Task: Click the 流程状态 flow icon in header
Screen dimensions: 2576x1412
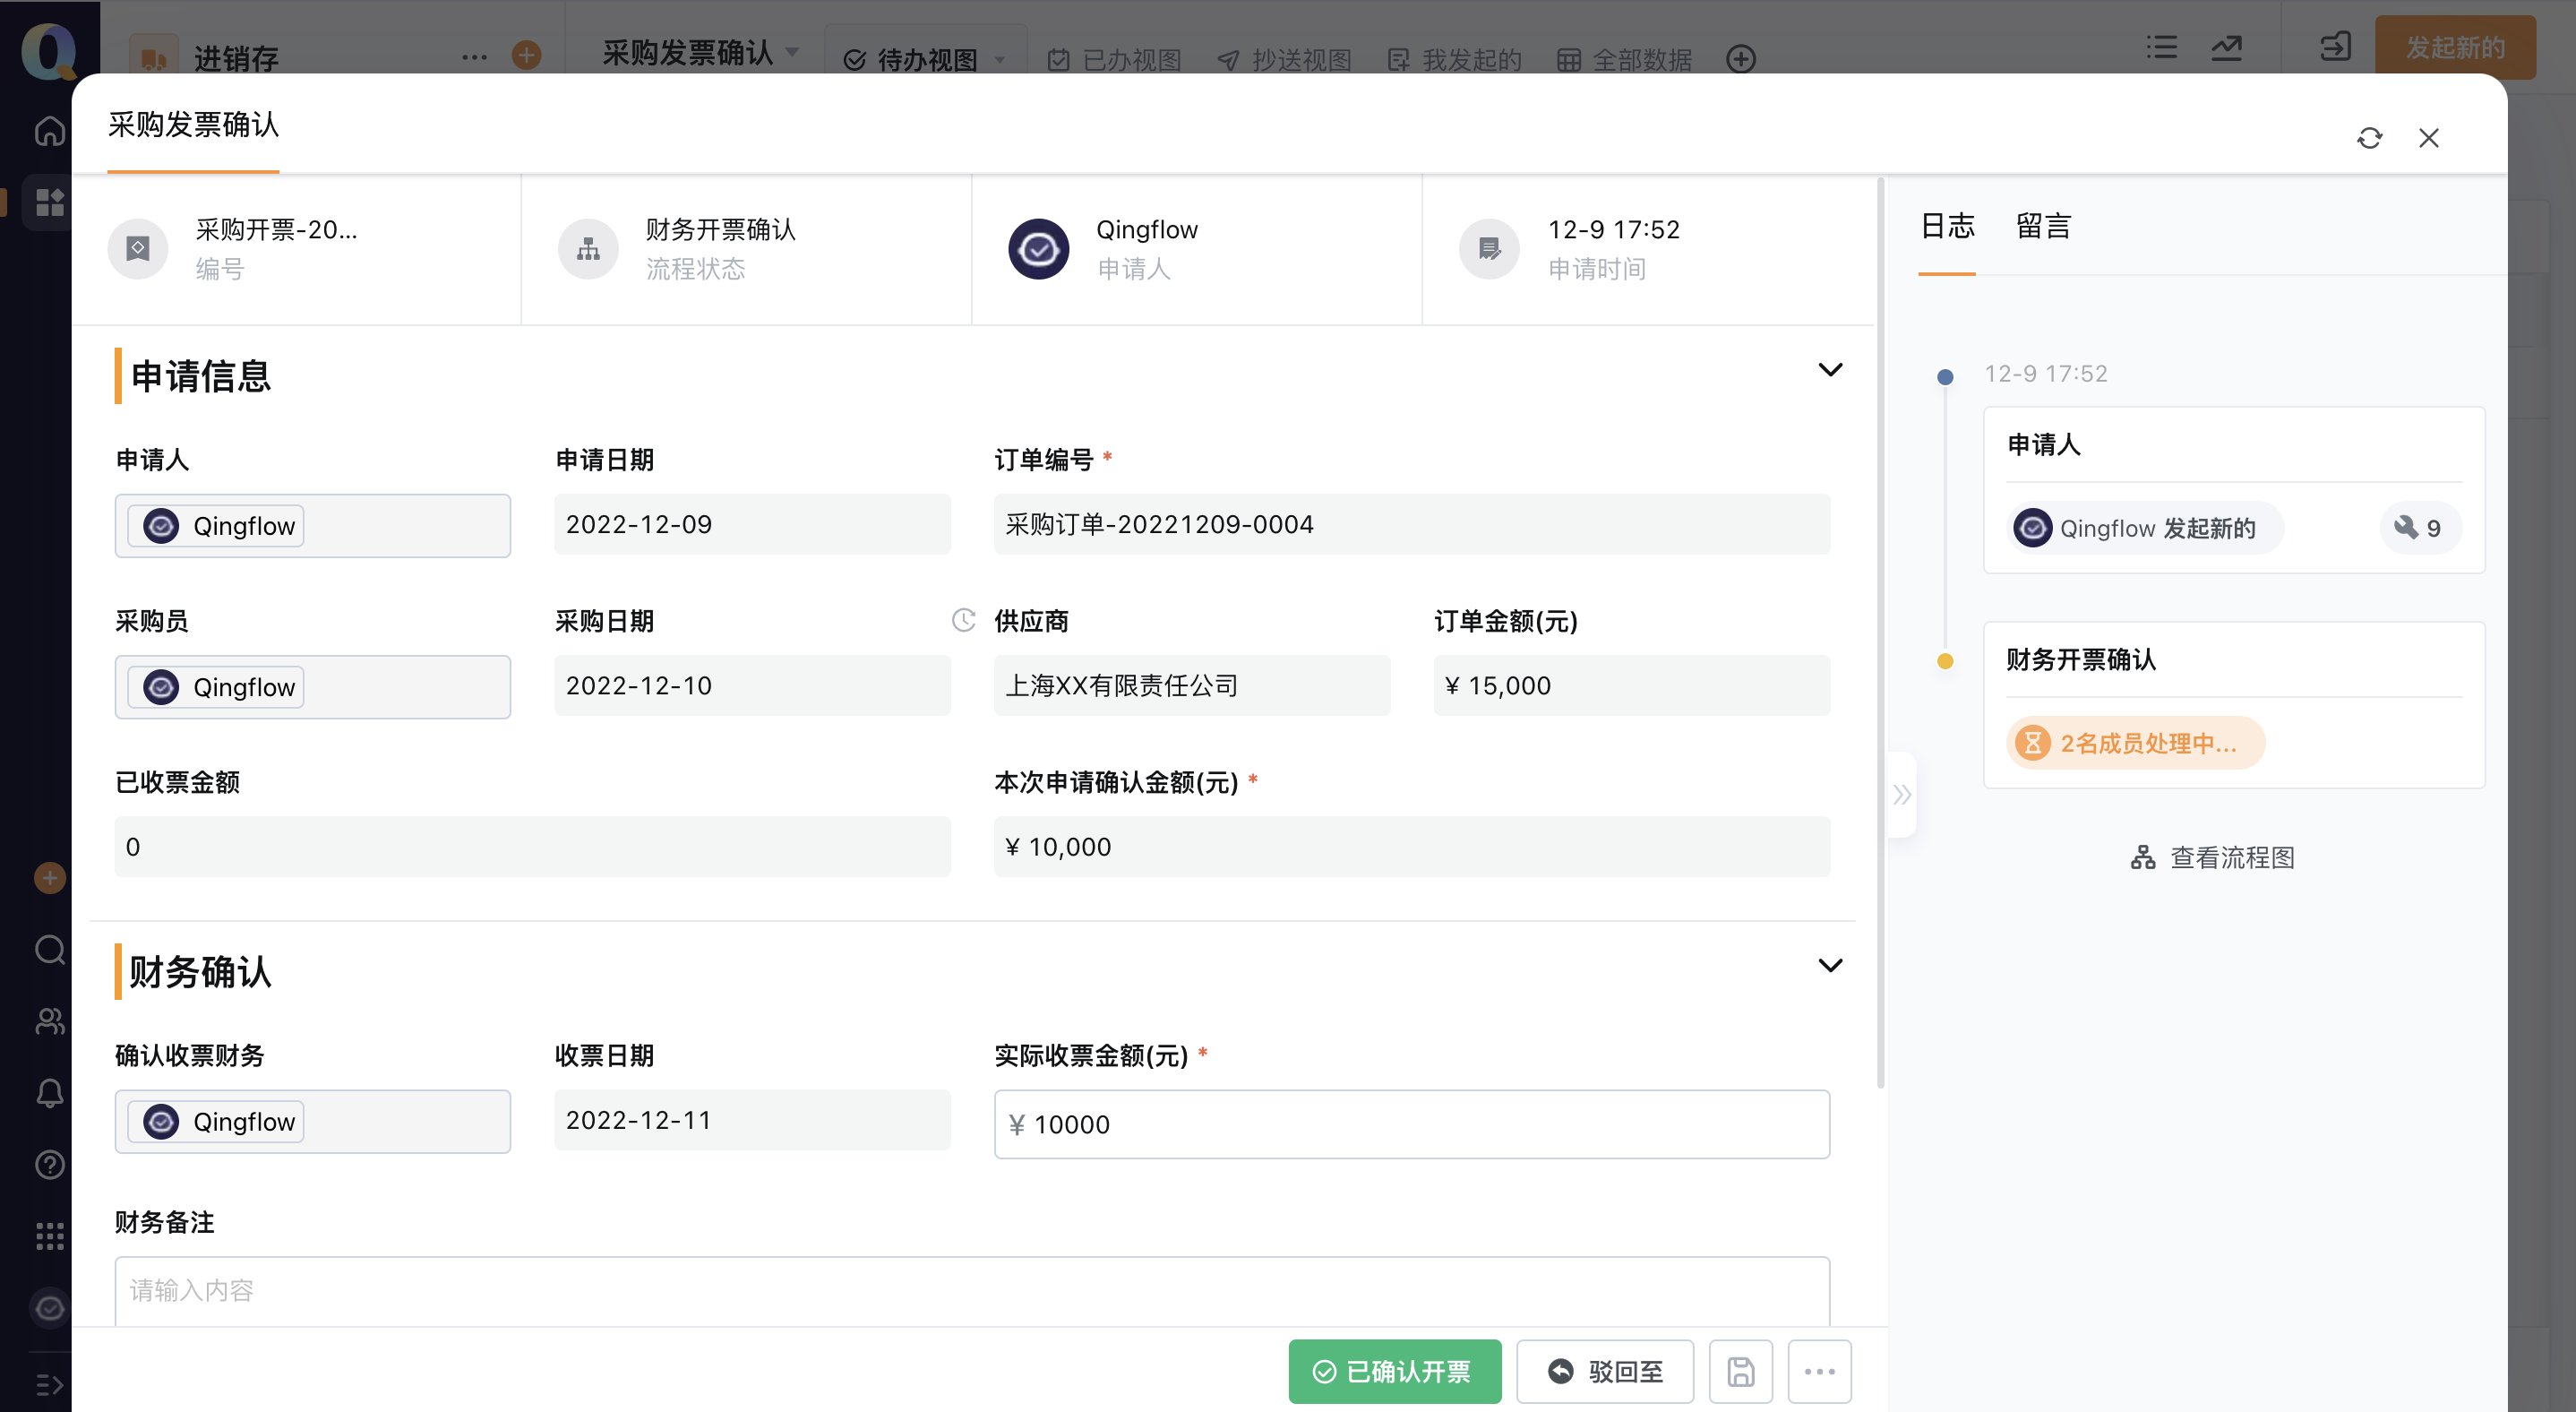Action: [x=588, y=248]
